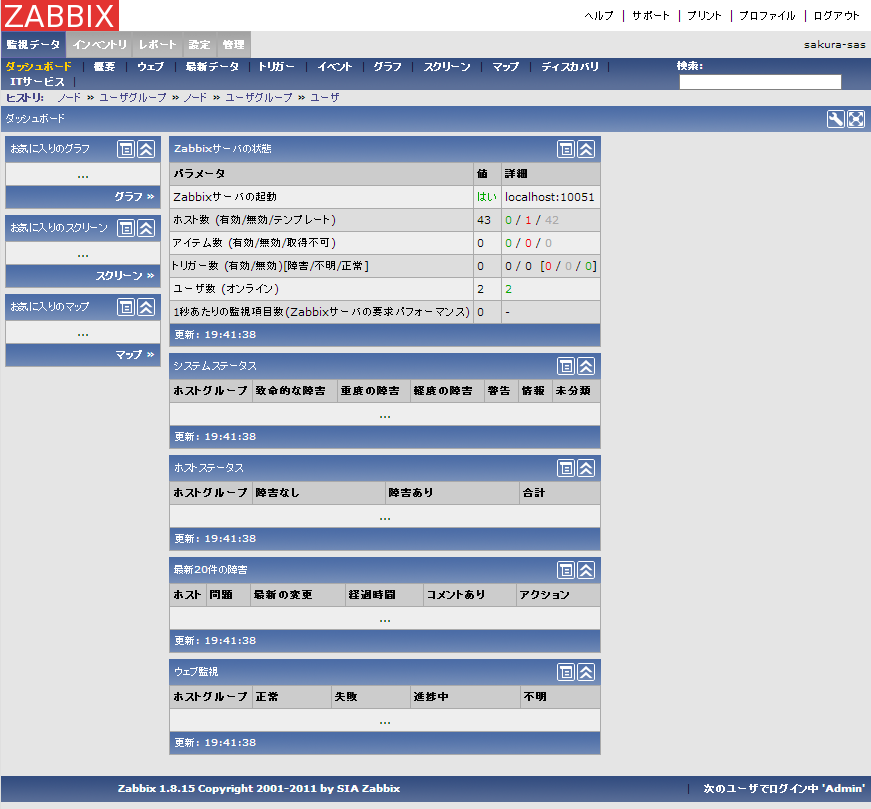Viewport: 871px width, 809px height.
Task: Open the 設定 main menu tab
Action: pos(199,45)
